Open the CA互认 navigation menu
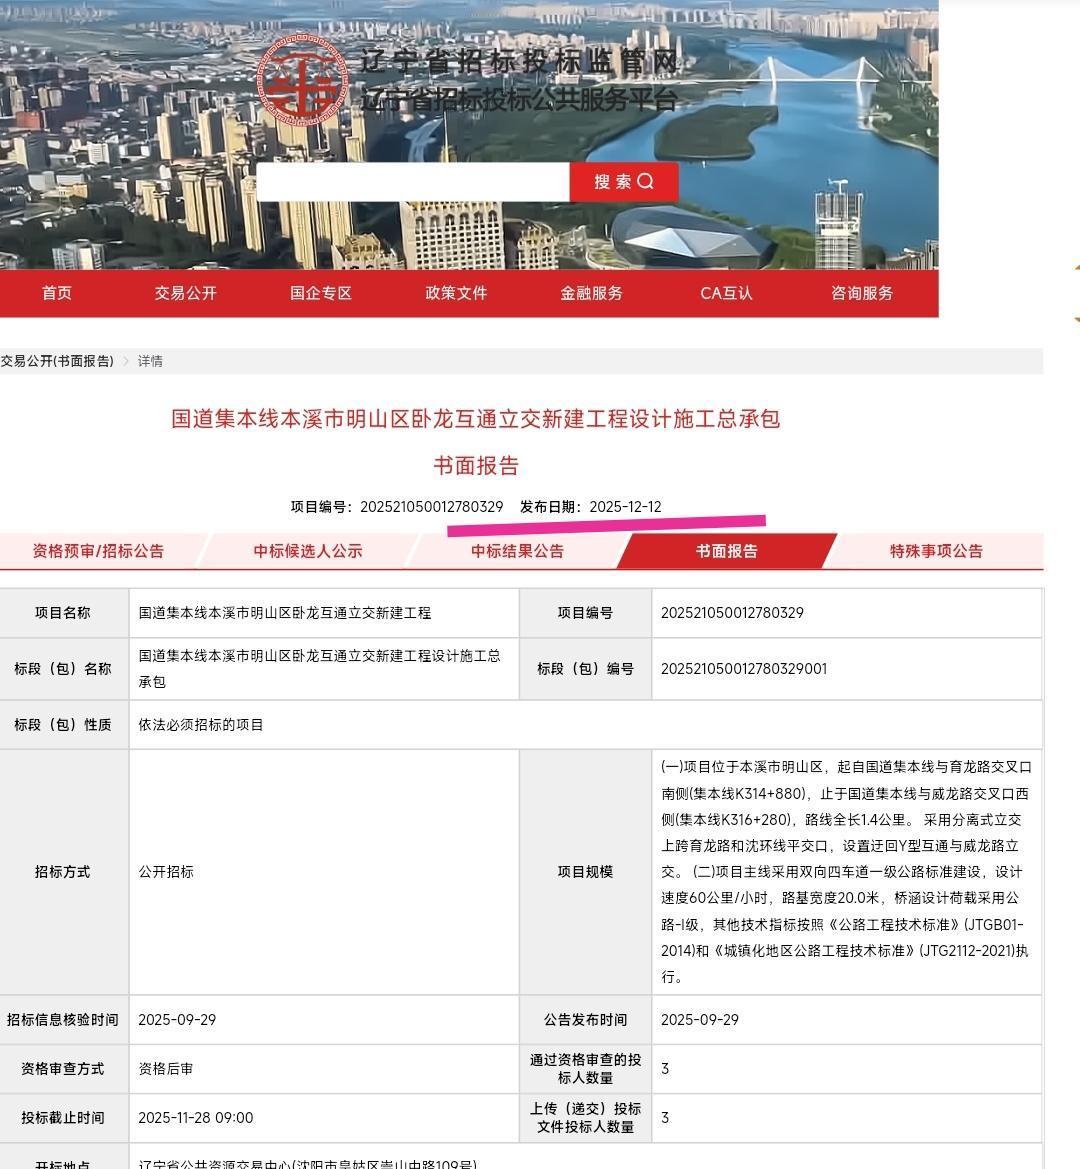The height and width of the screenshot is (1169, 1080). coord(725,293)
